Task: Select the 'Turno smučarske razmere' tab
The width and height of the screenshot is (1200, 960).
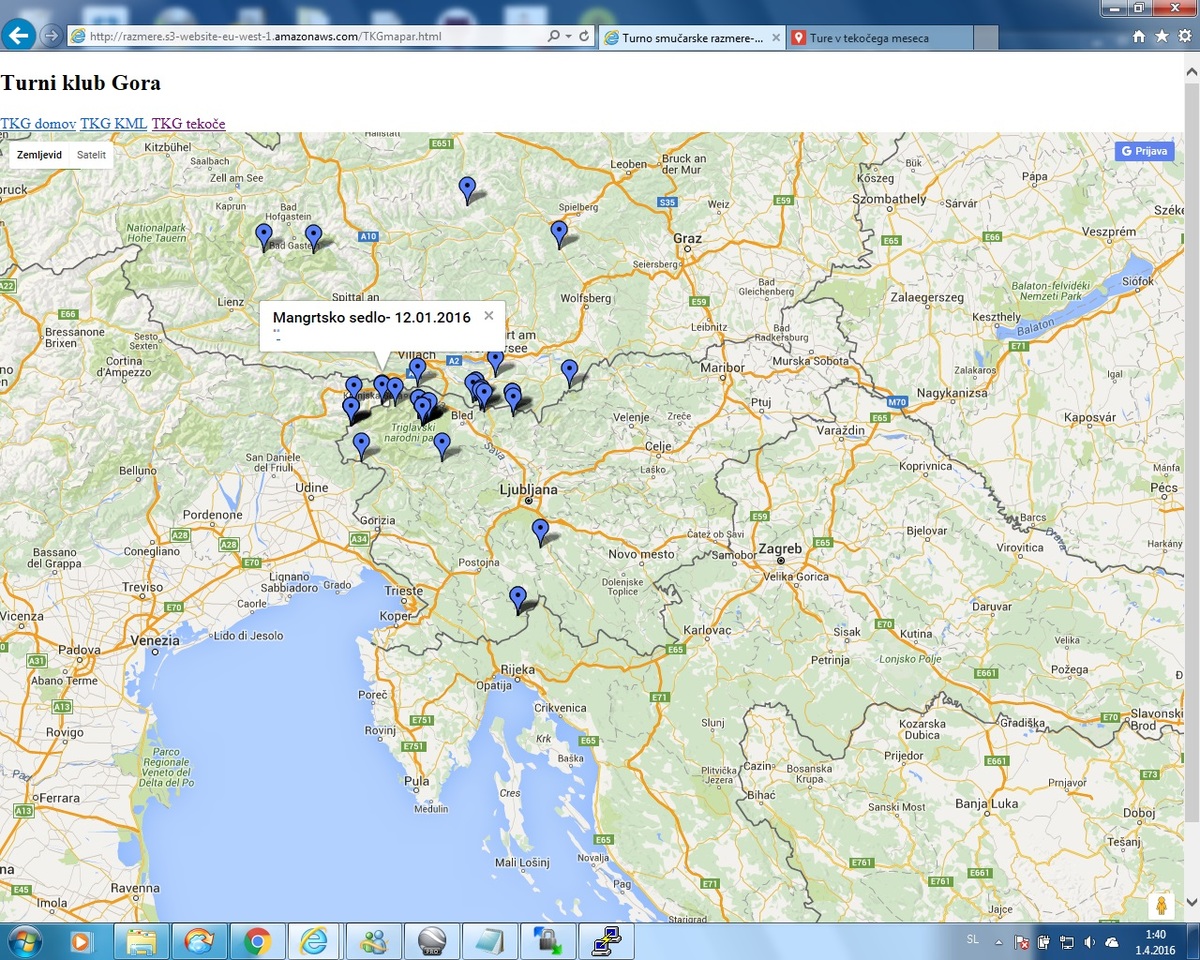Action: (690, 38)
